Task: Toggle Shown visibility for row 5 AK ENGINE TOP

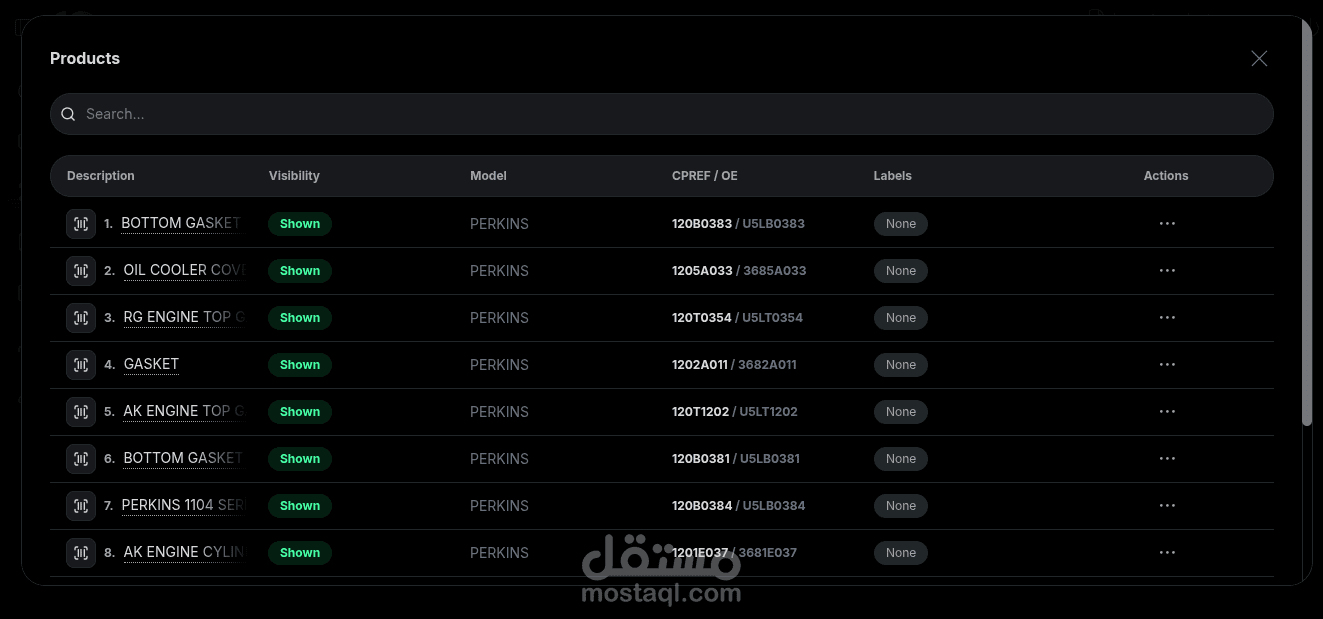Action: [x=300, y=412]
